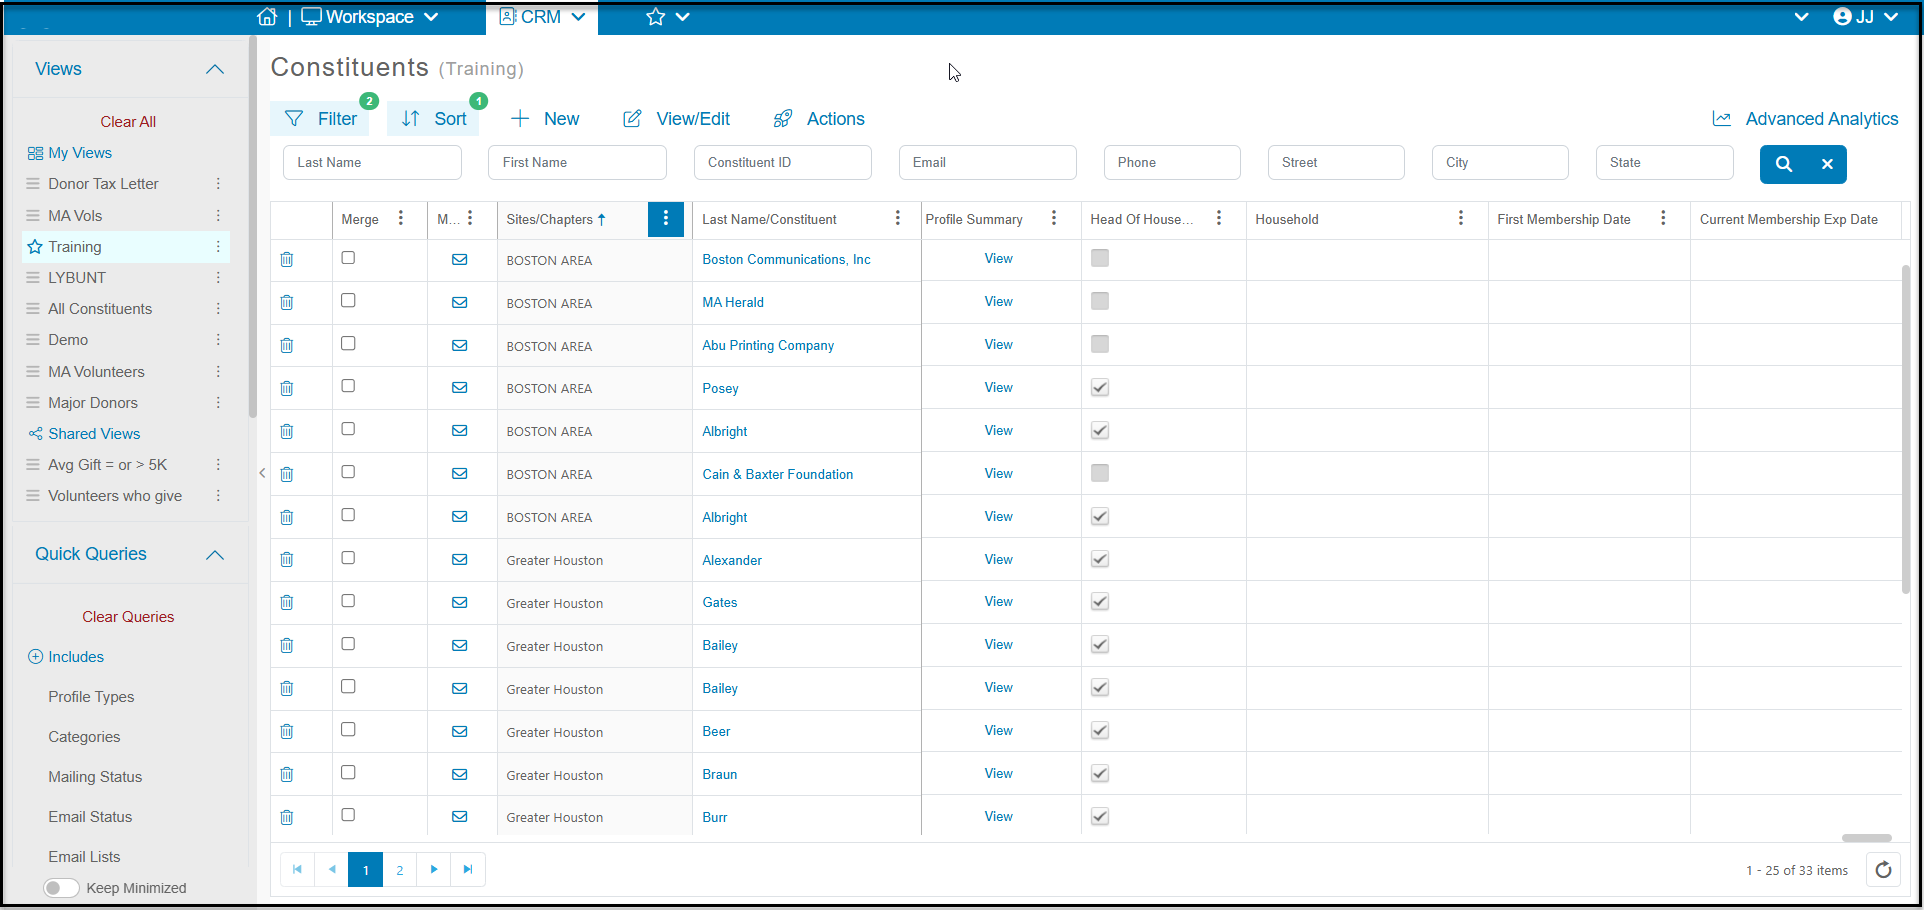Check the Merge box for Boston Communications
Viewport: 1924px width, 910px height.
348,258
